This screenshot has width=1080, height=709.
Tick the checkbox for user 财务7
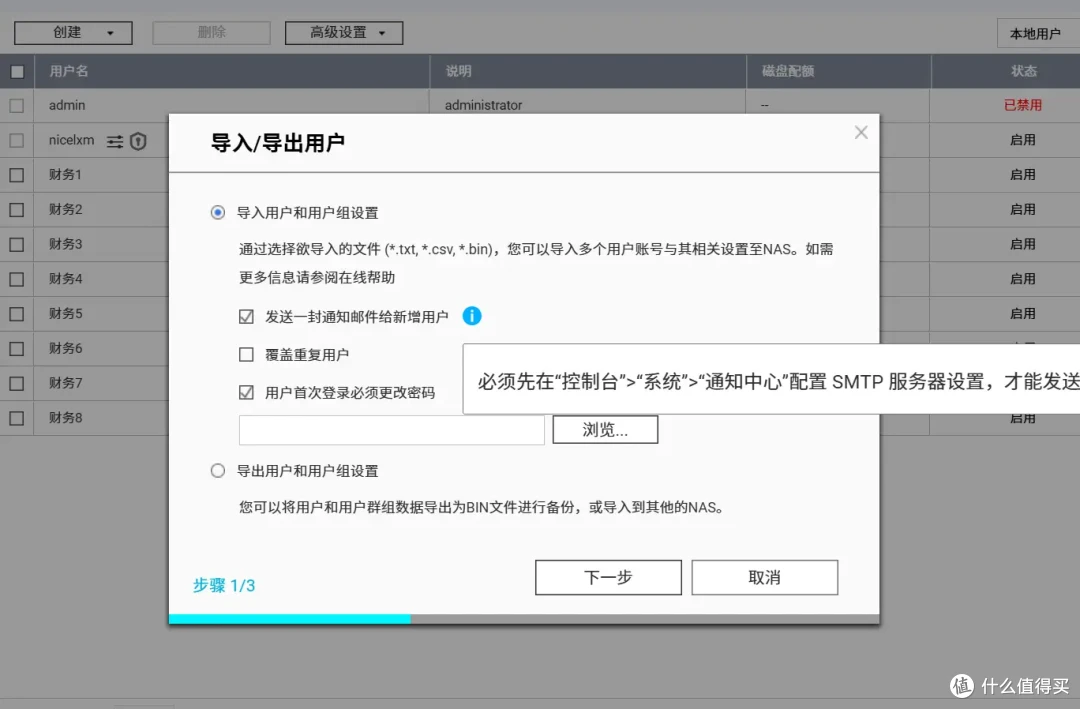point(17,383)
